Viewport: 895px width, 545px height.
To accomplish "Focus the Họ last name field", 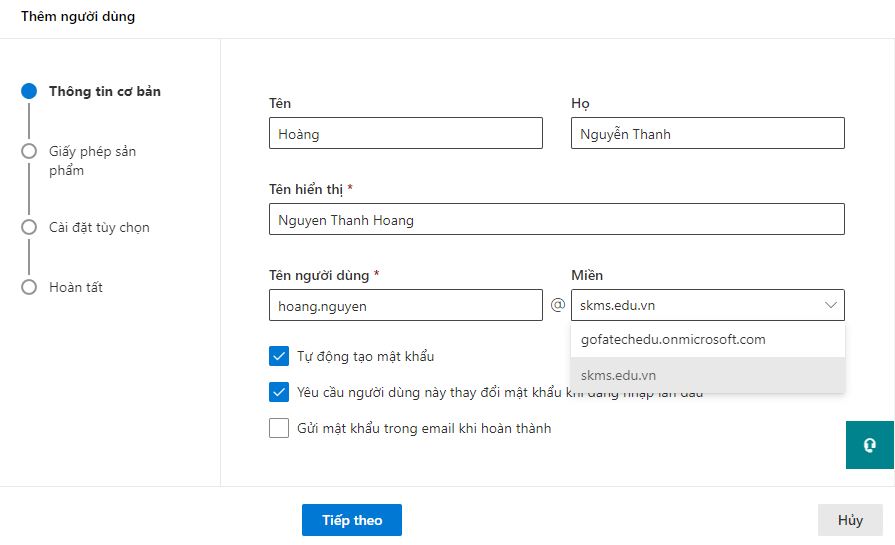I will [707, 134].
